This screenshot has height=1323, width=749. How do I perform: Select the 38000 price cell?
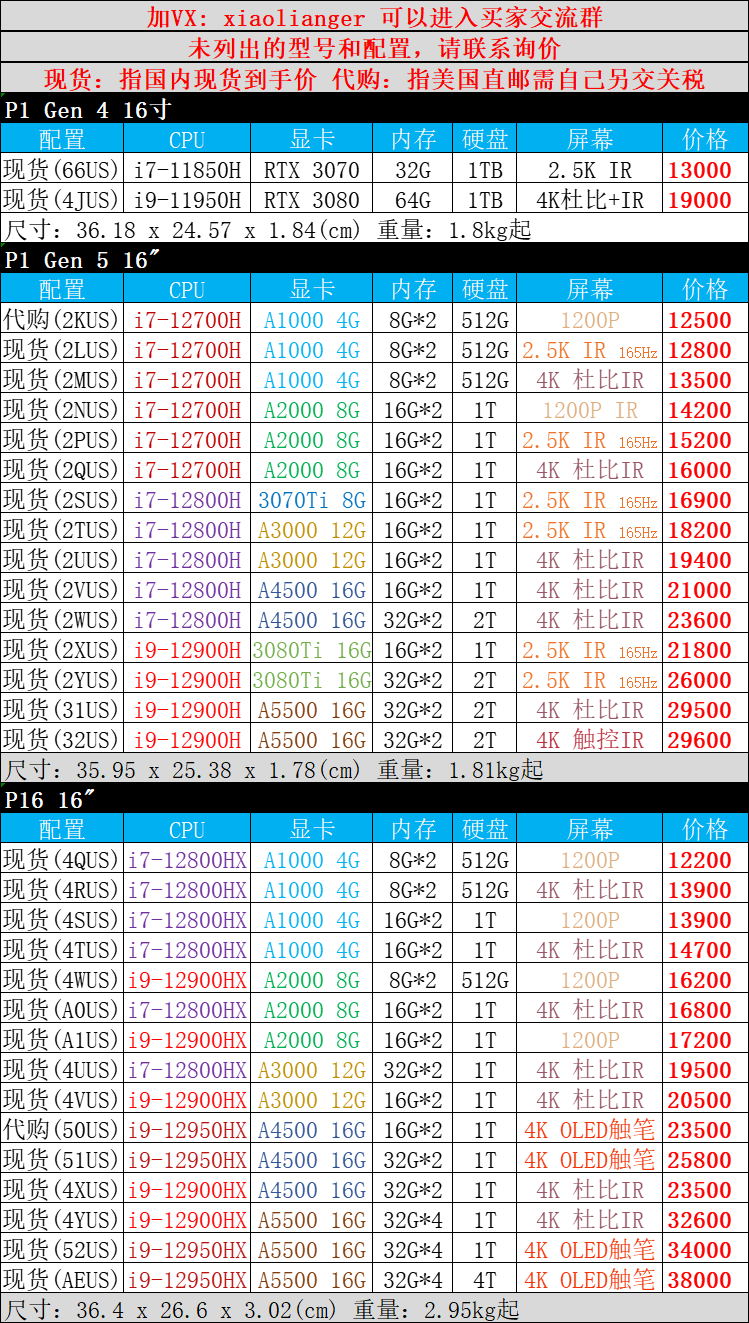click(x=706, y=1279)
